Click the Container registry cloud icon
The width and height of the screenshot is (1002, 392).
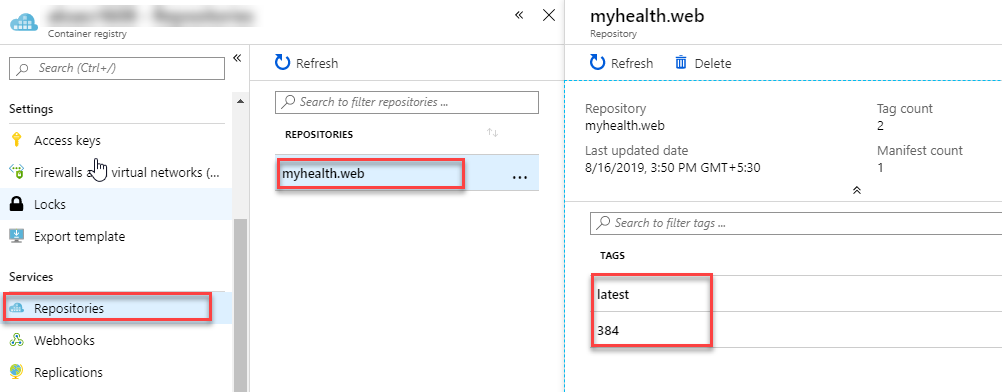(x=24, y=24)
